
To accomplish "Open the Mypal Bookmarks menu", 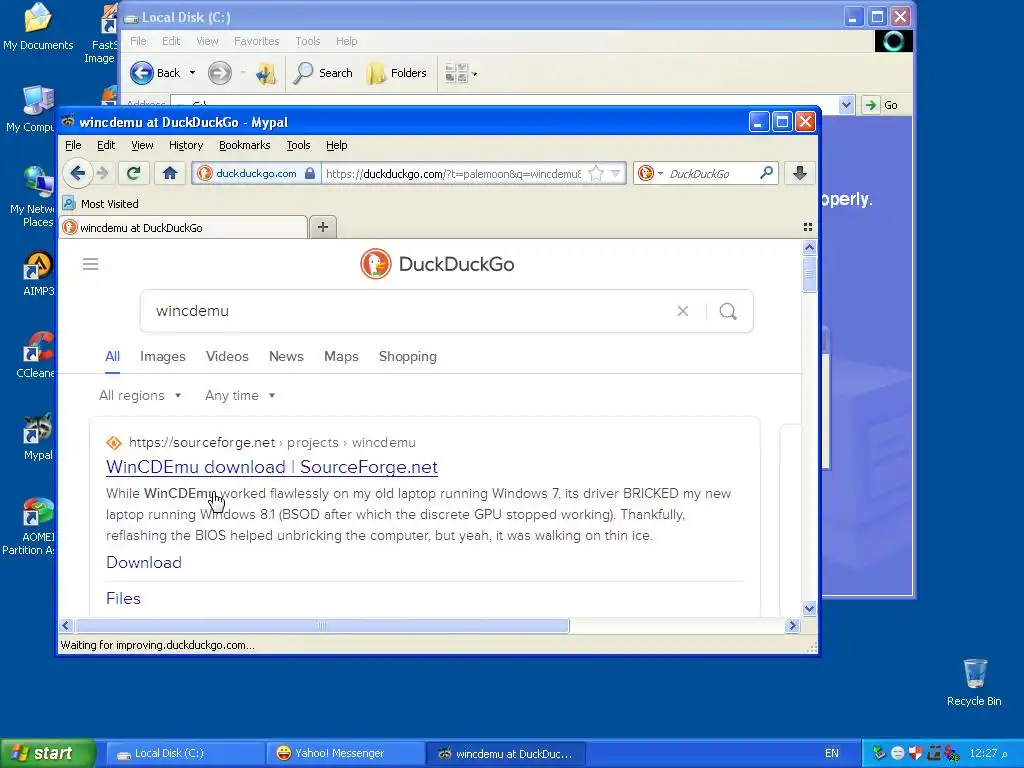I will 244,145.
